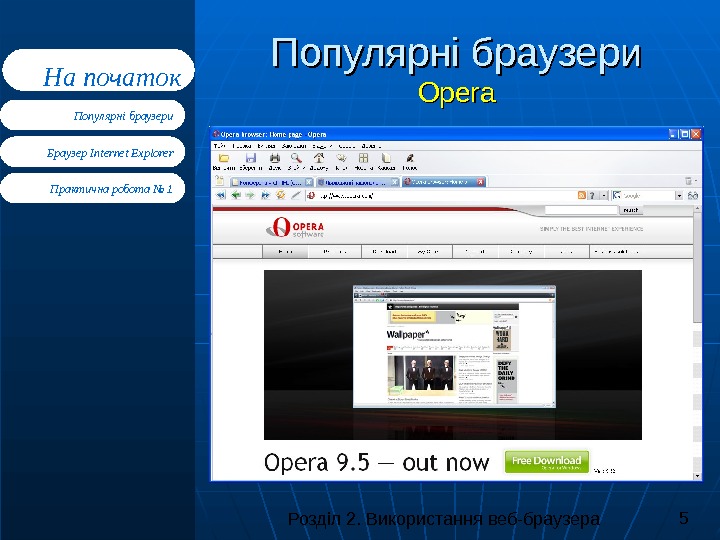Click the Opera software logo on the page
Image resolution: width=720 pixels, height=540 pixels.
coord(295,227)
